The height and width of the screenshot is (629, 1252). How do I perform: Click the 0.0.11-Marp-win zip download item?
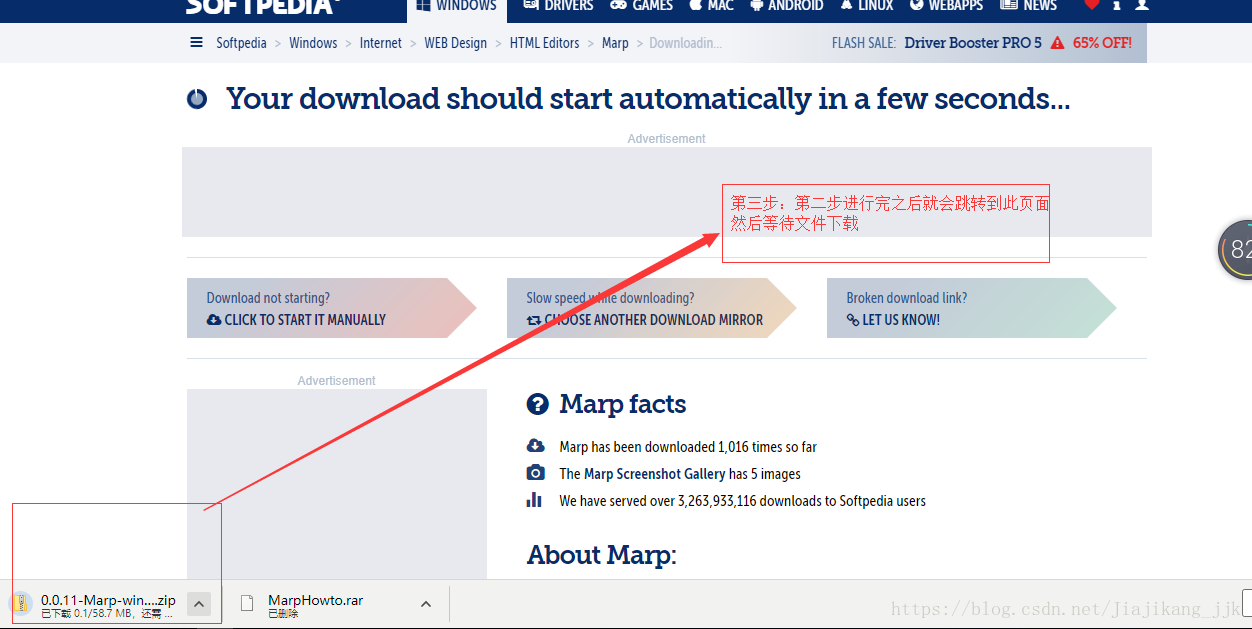(109, 604)
